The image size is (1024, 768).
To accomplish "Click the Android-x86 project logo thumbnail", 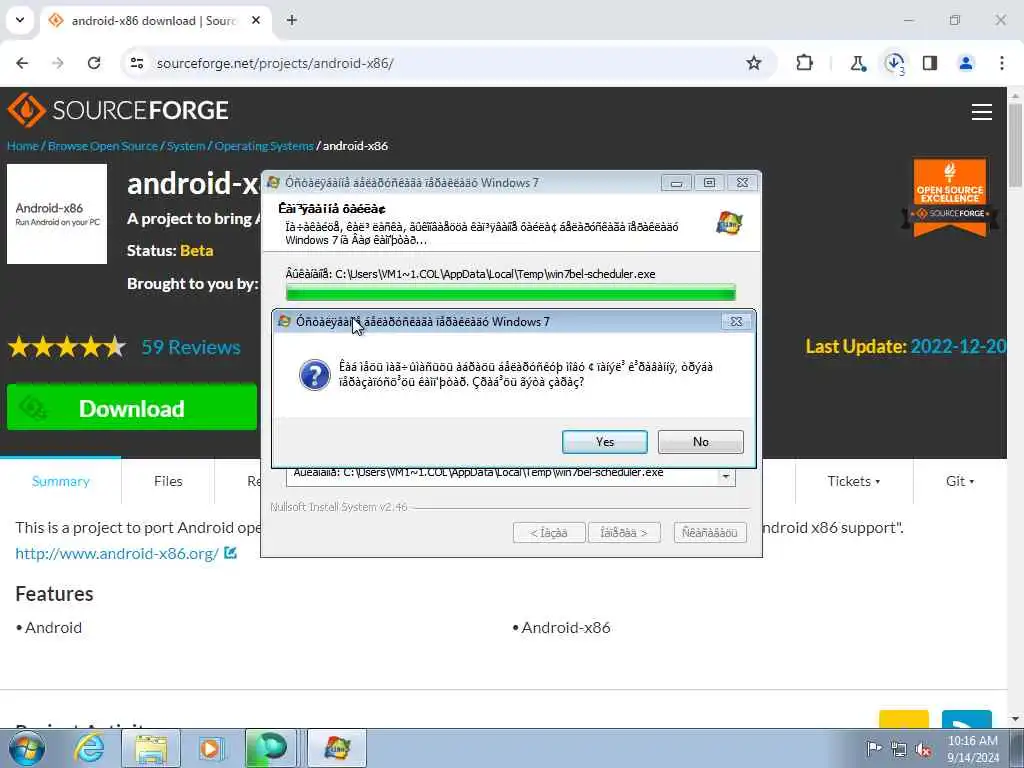I will coord(57,214).
